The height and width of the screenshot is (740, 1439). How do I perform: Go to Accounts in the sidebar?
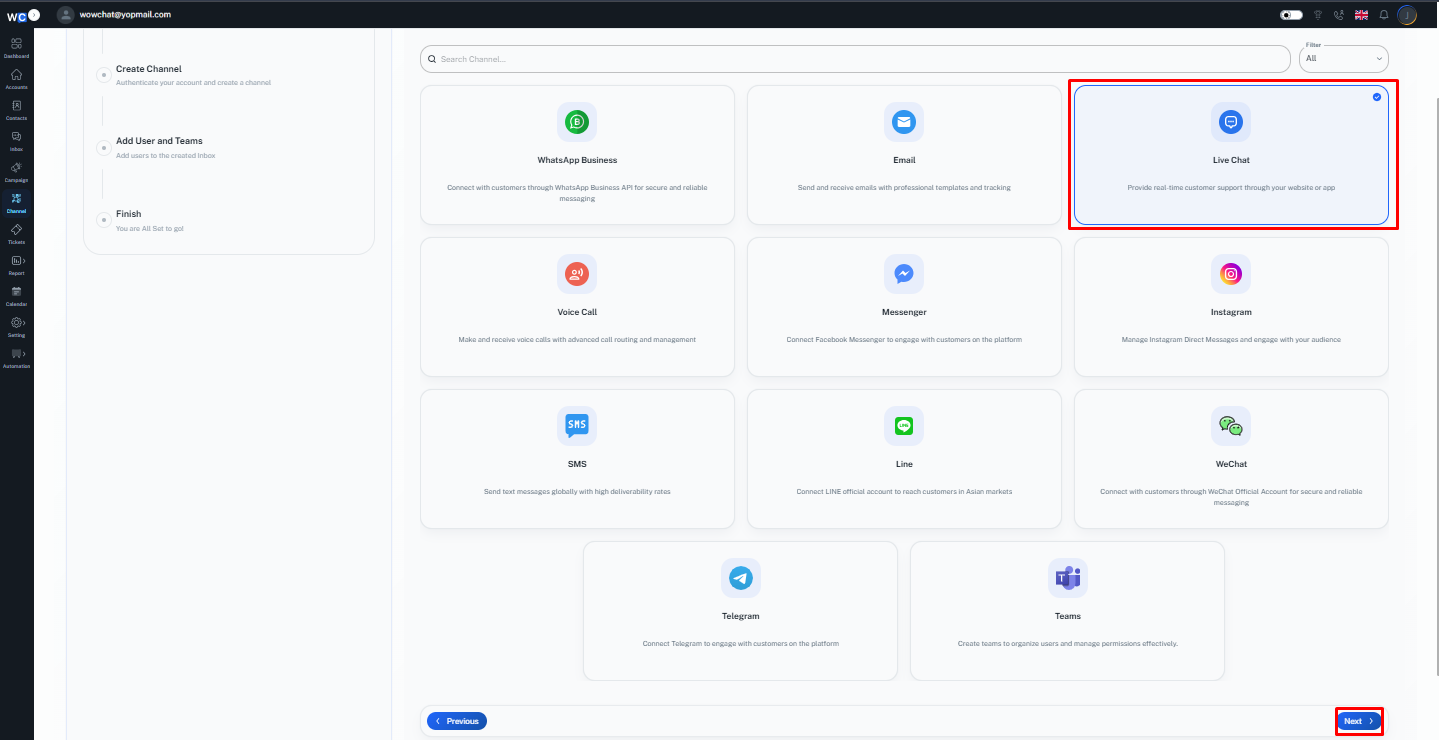pyautogui.click(x=16, y=78)
